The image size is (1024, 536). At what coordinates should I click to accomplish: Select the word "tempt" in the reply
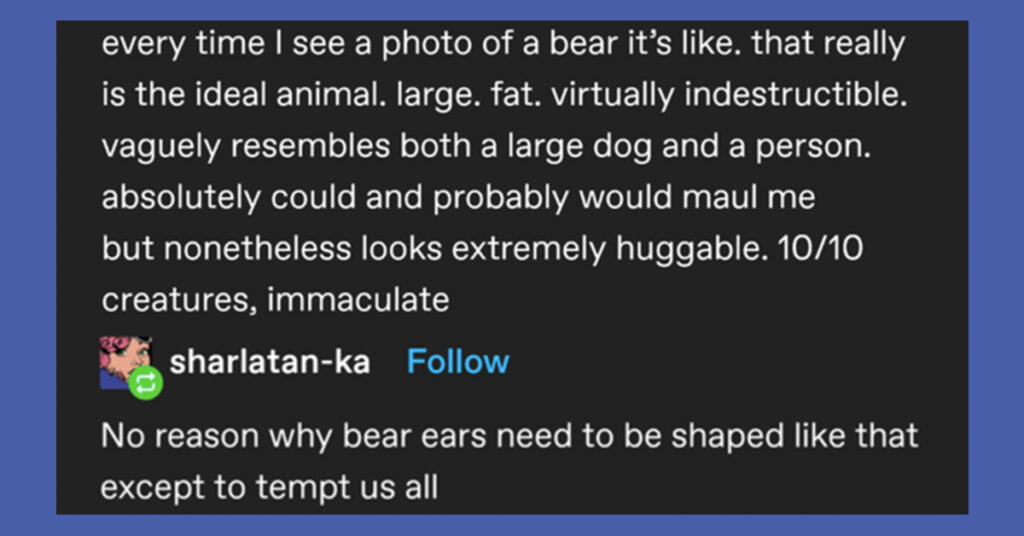tap(298, 488)
